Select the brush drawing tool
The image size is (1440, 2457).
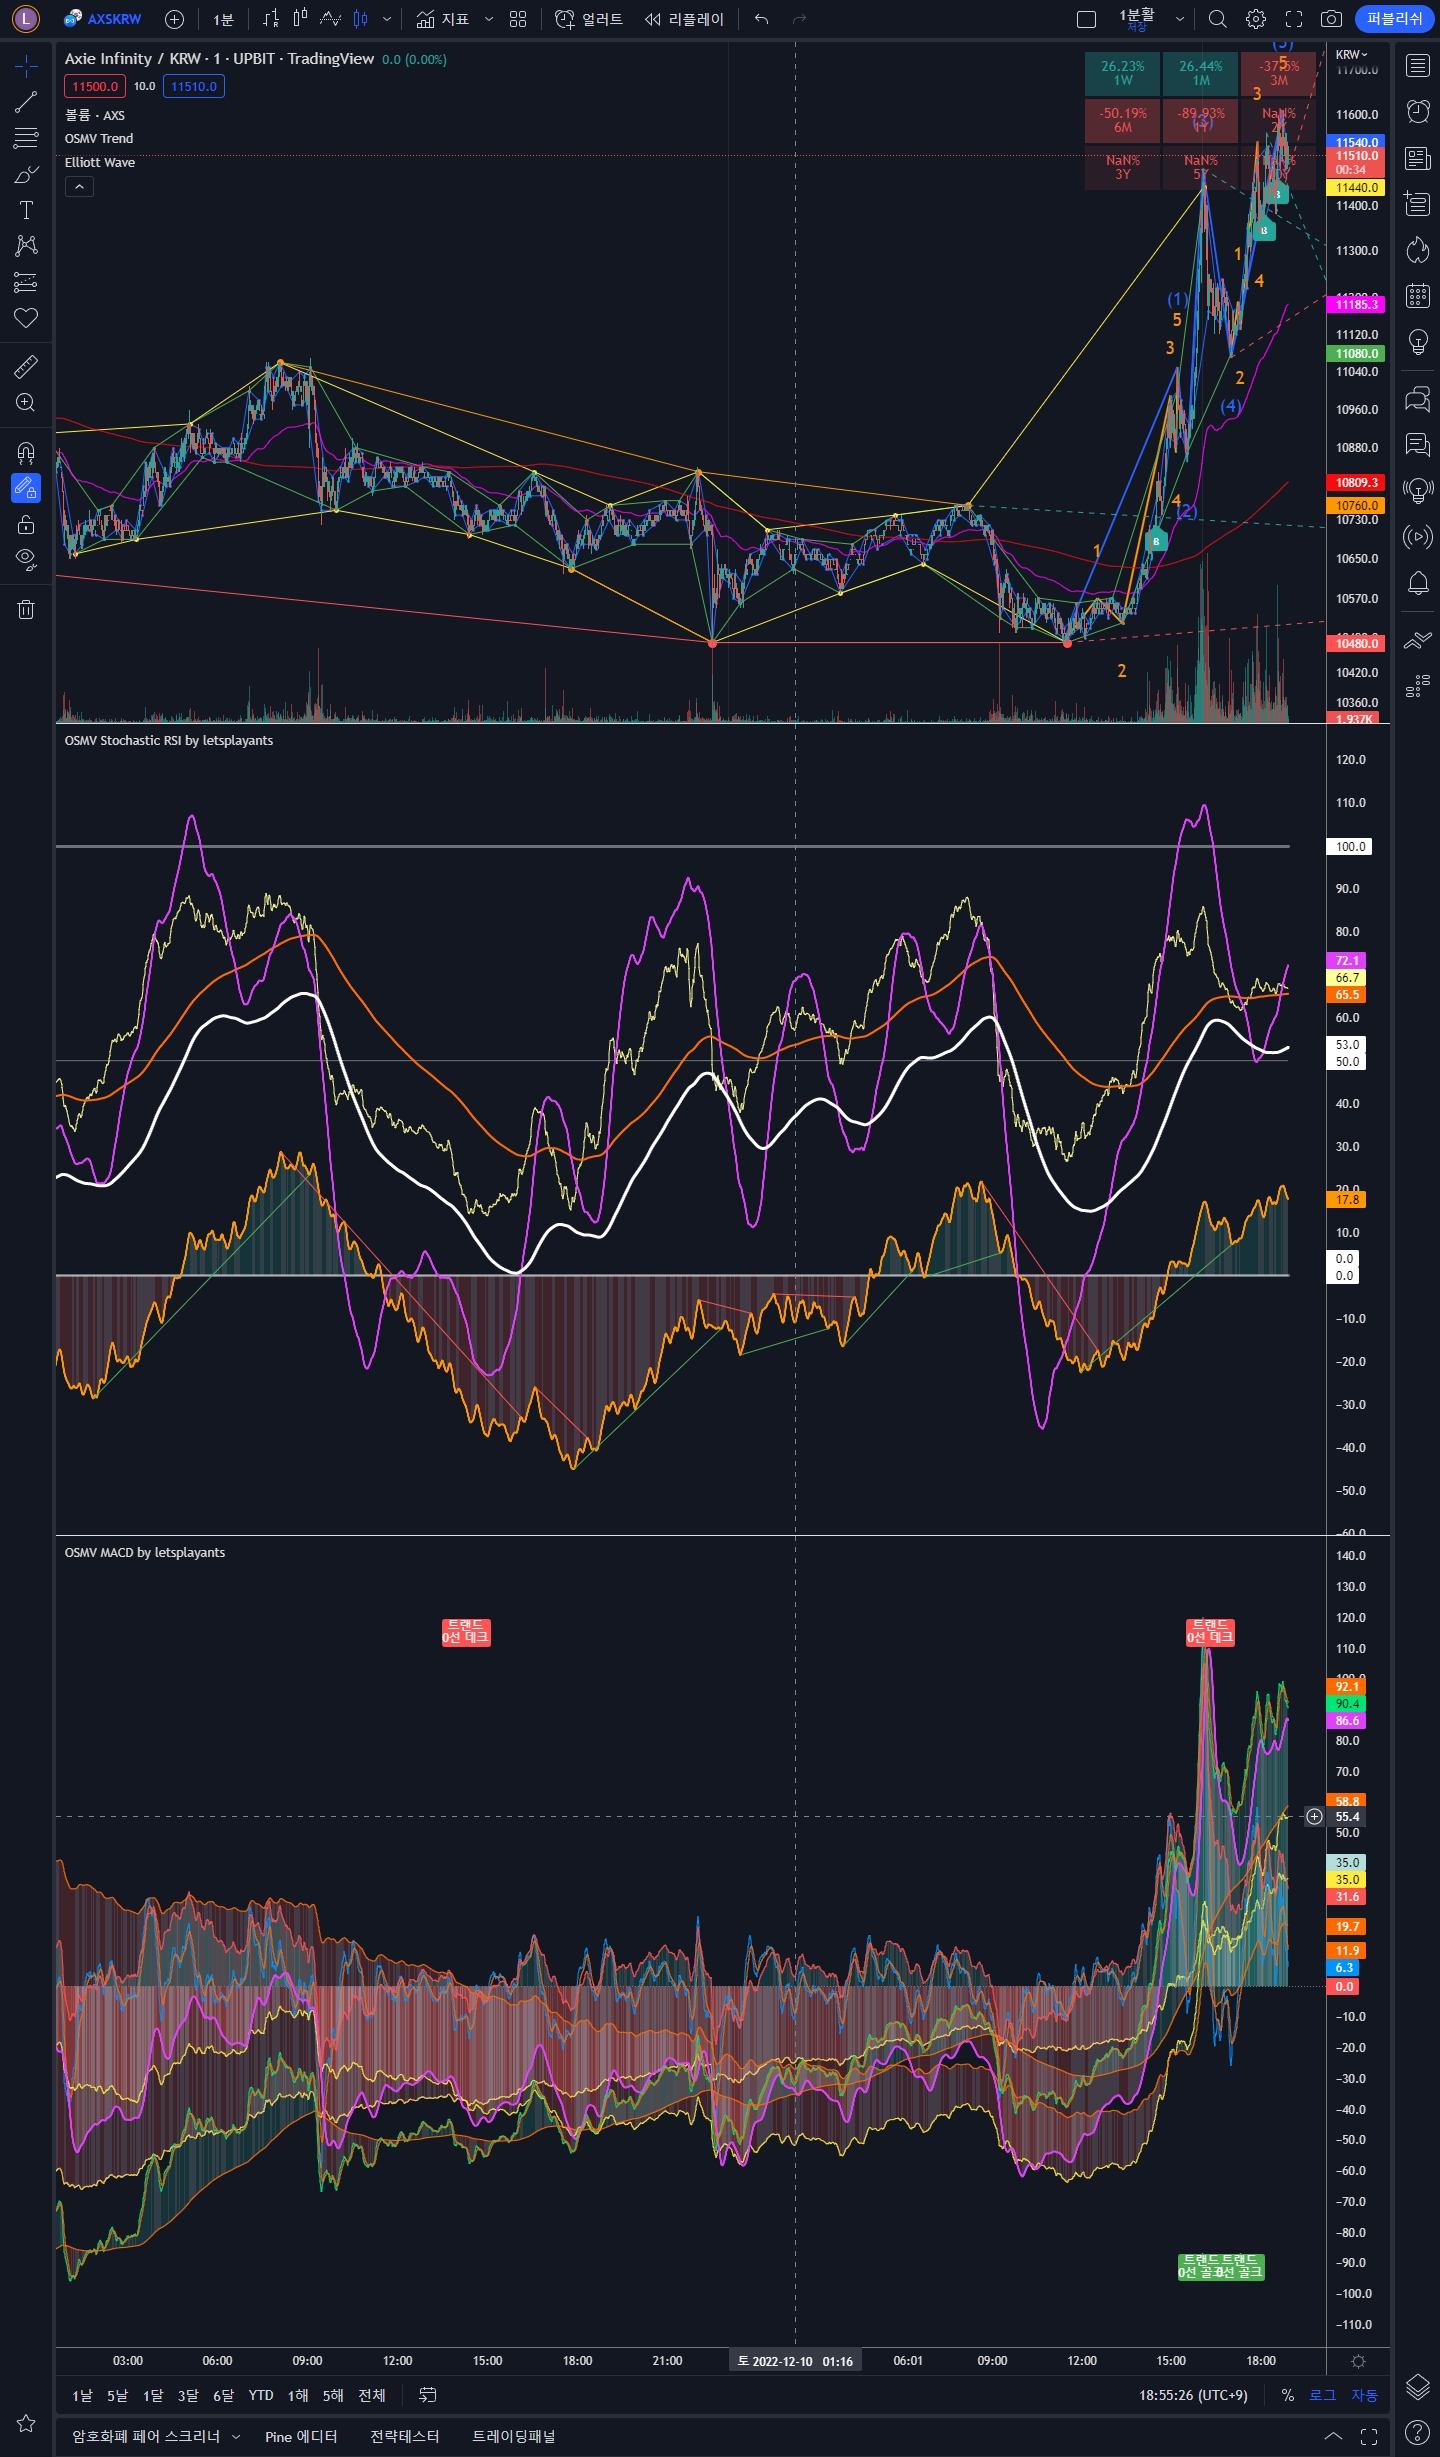tap(26, 174)
